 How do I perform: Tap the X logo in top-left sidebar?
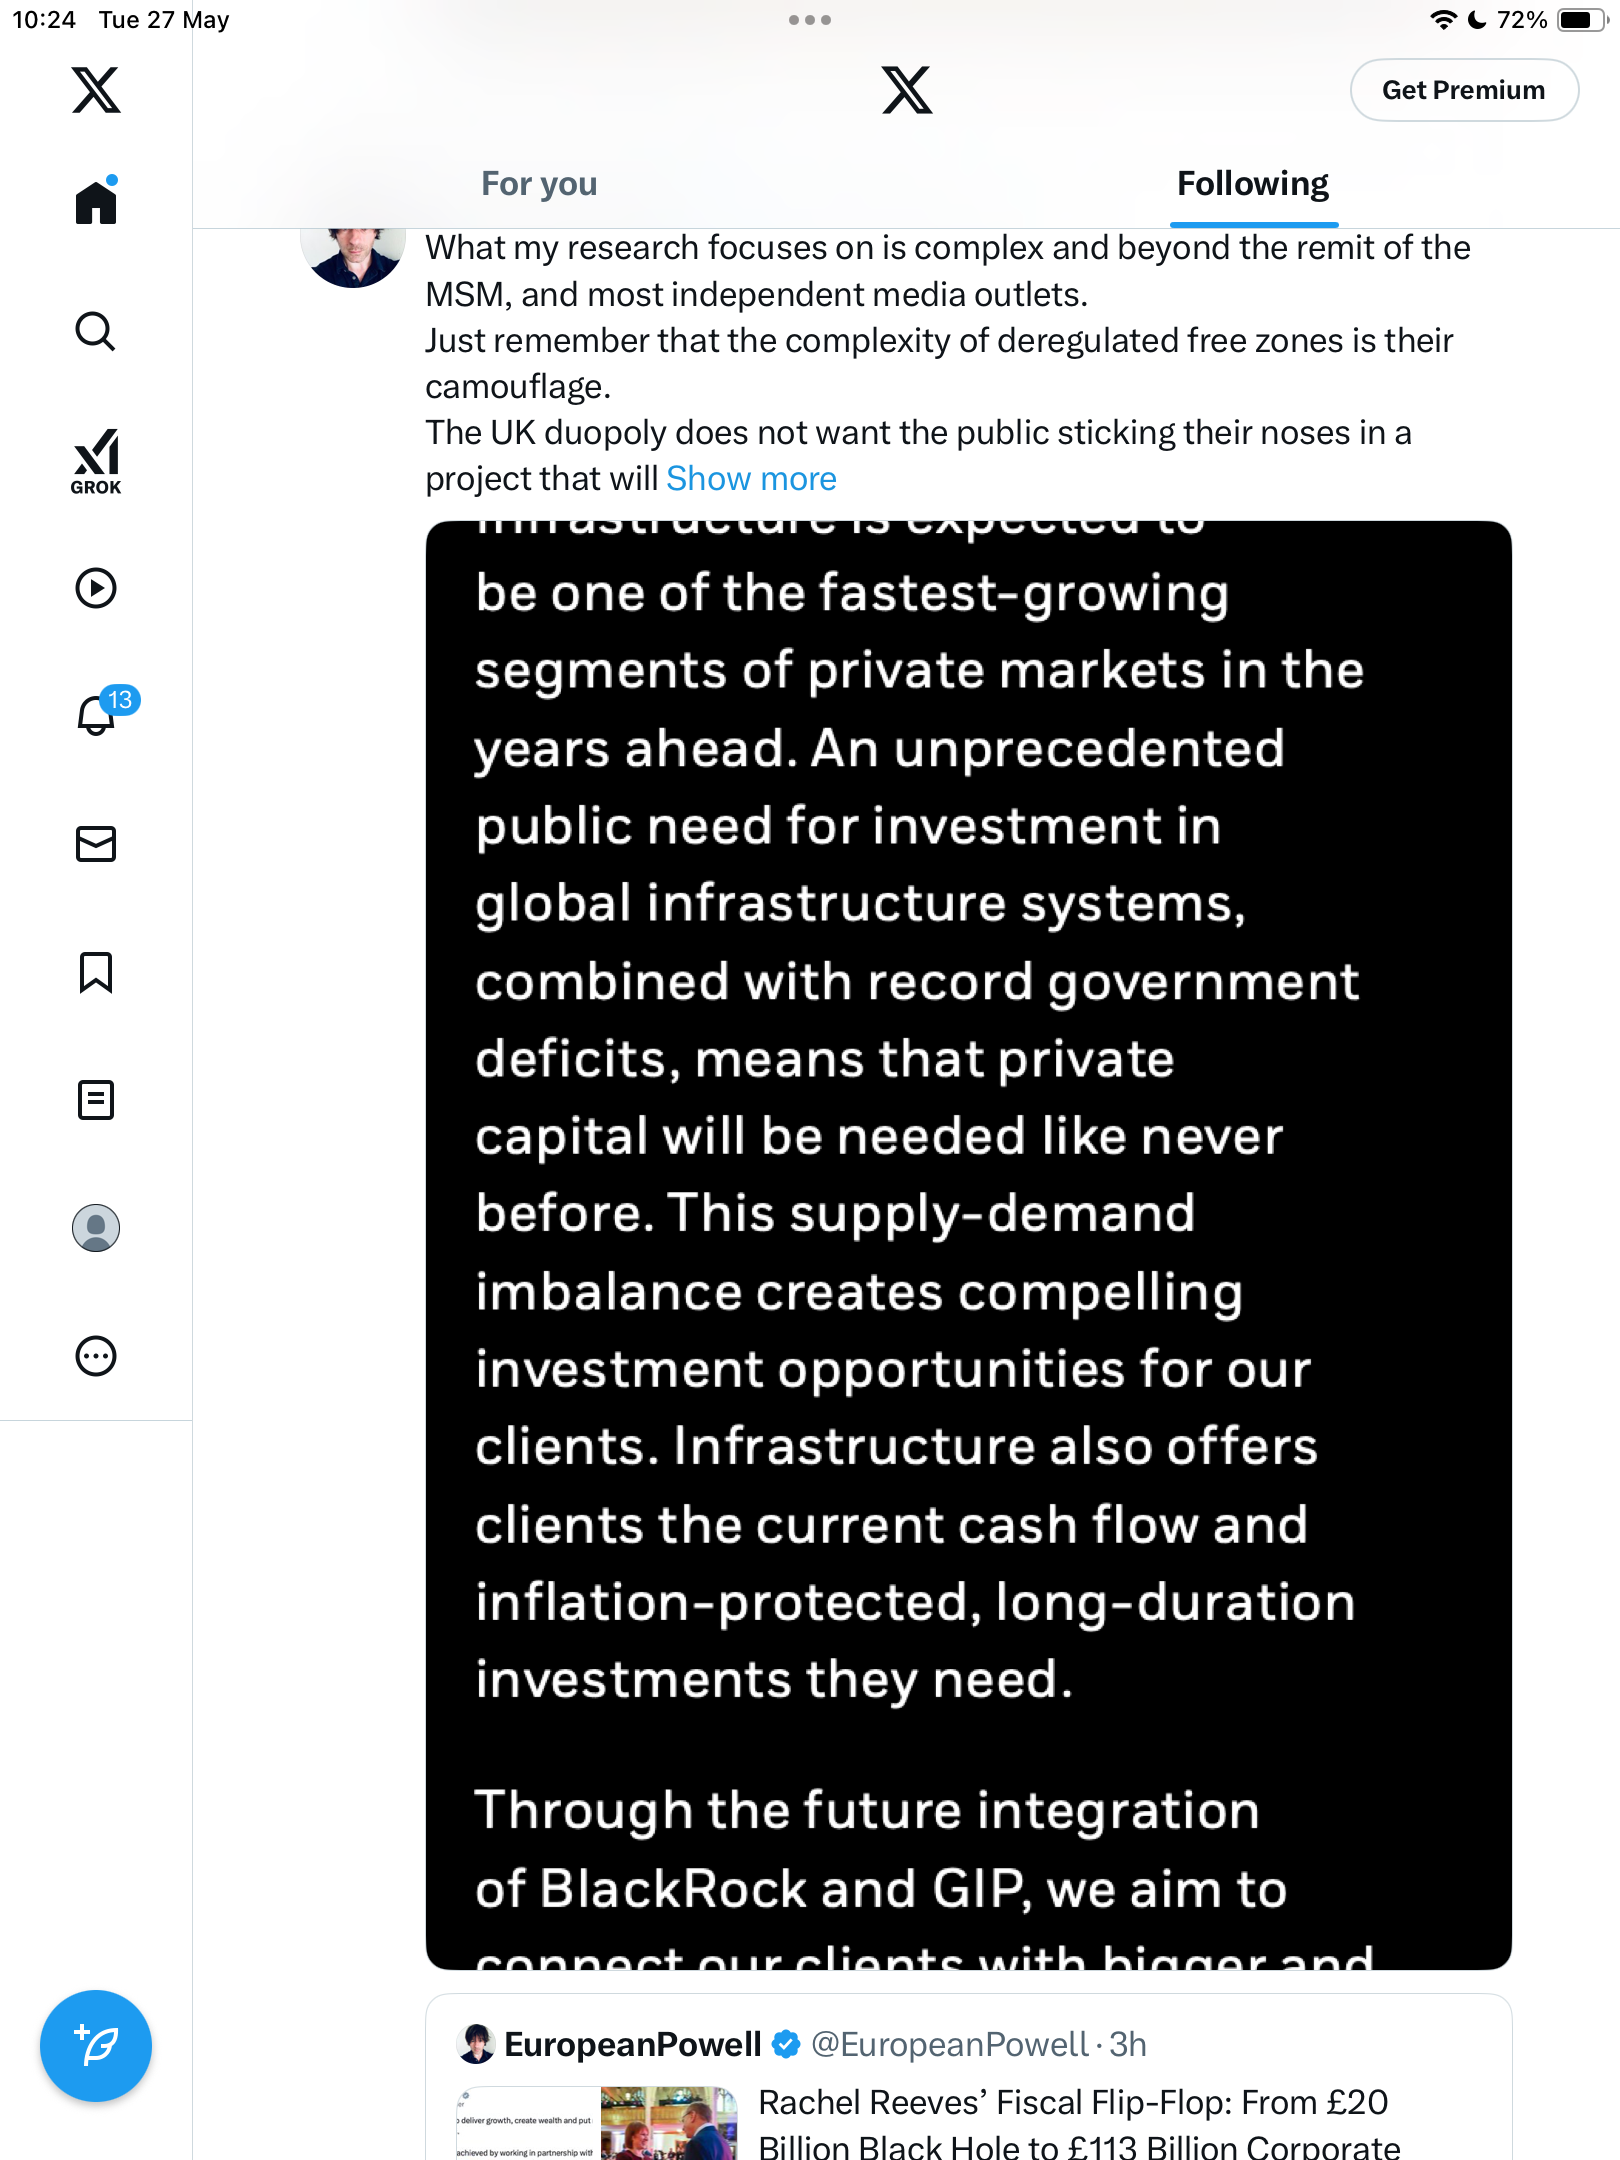96,90
